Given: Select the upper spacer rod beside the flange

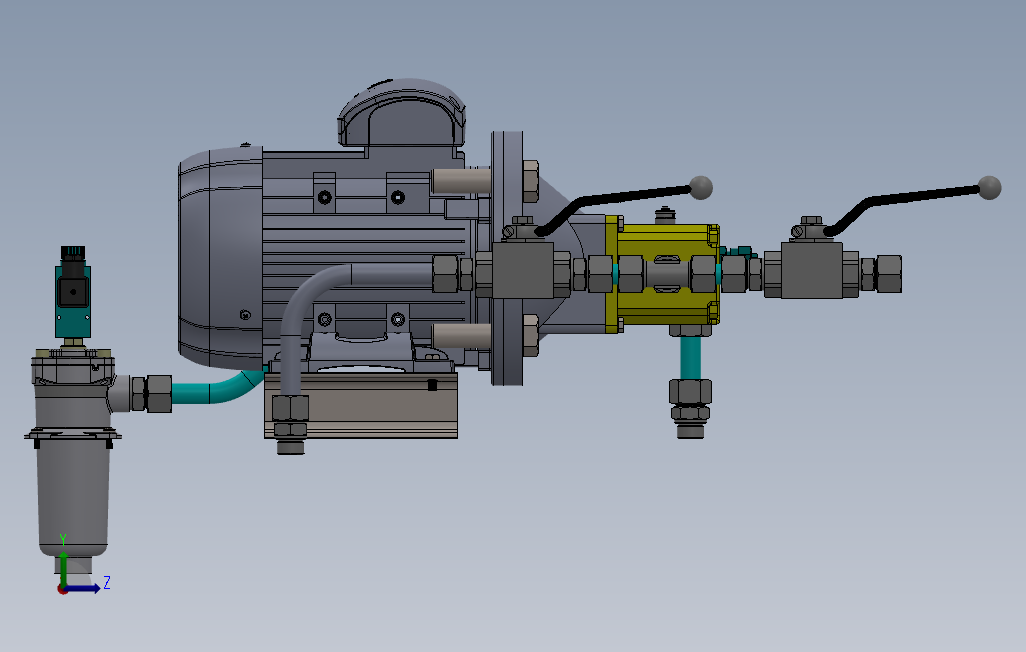Looking at the screenshot, I should (x=461, y=181).
